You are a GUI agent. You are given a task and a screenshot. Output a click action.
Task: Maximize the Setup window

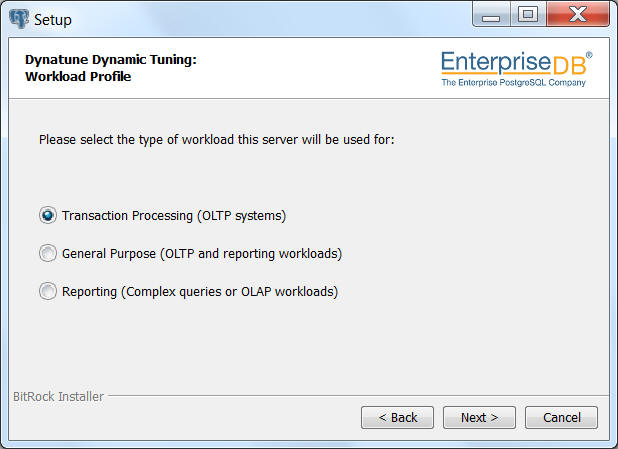point(528,15)
